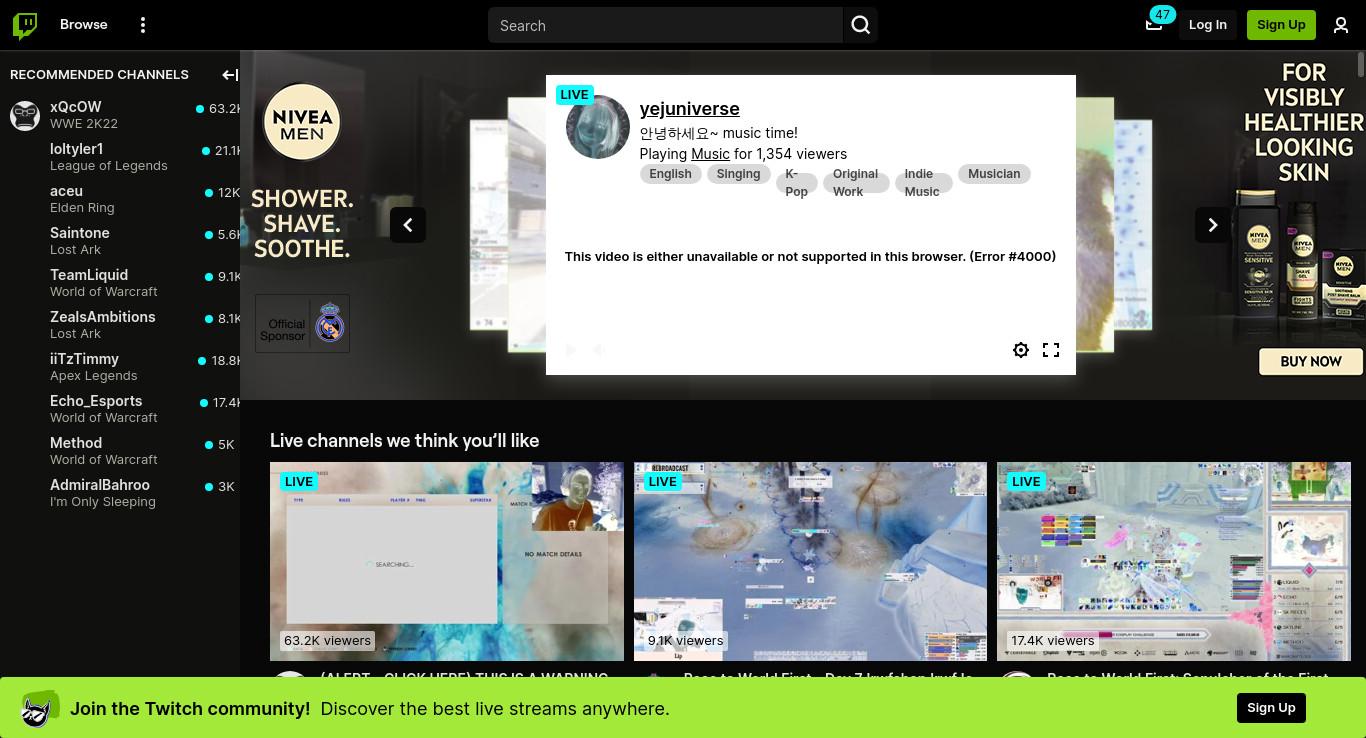Open the Twitch home logo
This screenshot has height=738, width=1366.
pos(25,25)
